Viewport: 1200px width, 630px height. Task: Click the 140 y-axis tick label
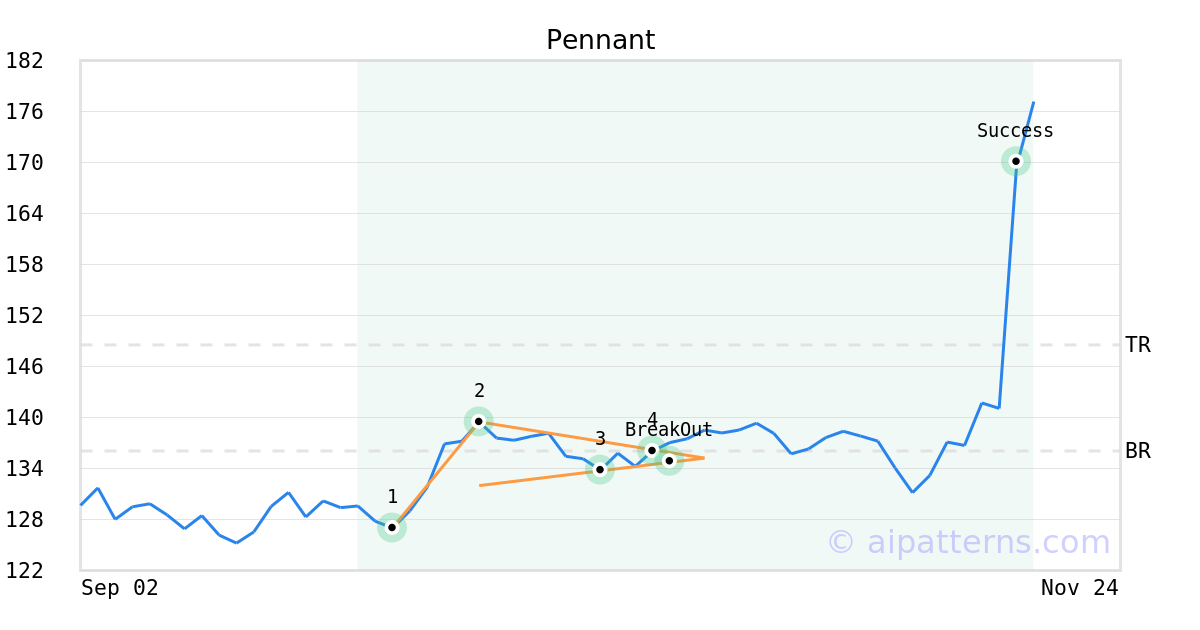click(25, 418)
